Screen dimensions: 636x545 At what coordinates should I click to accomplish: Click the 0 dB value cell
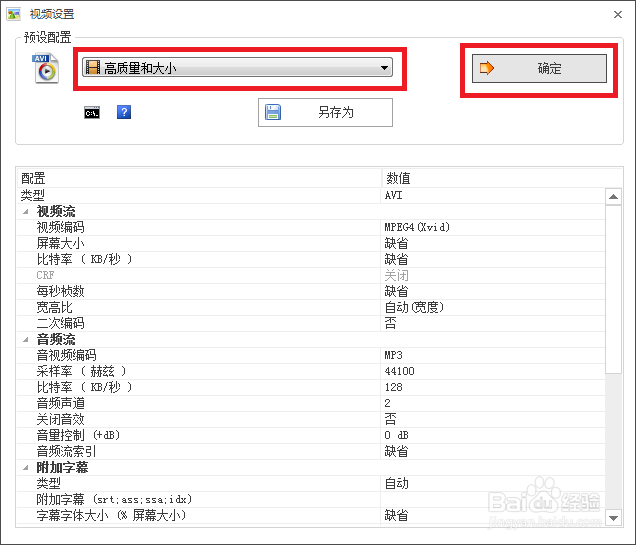493,436
